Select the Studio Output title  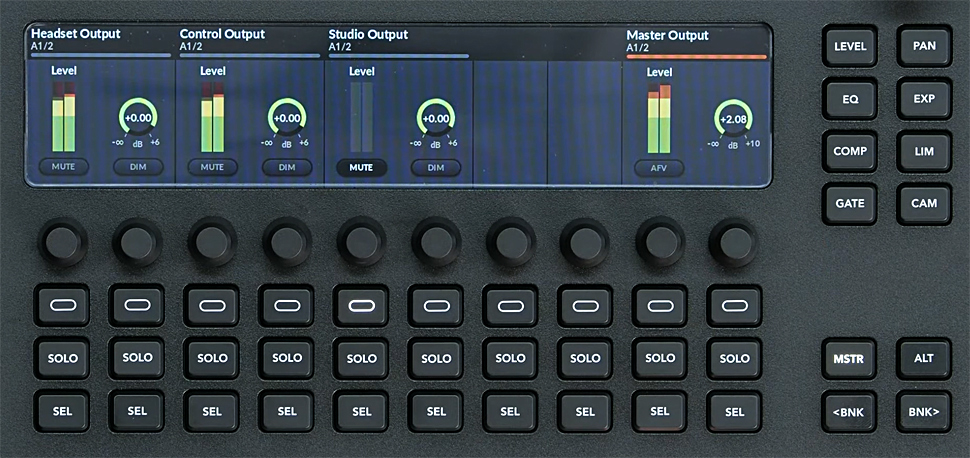368,34
